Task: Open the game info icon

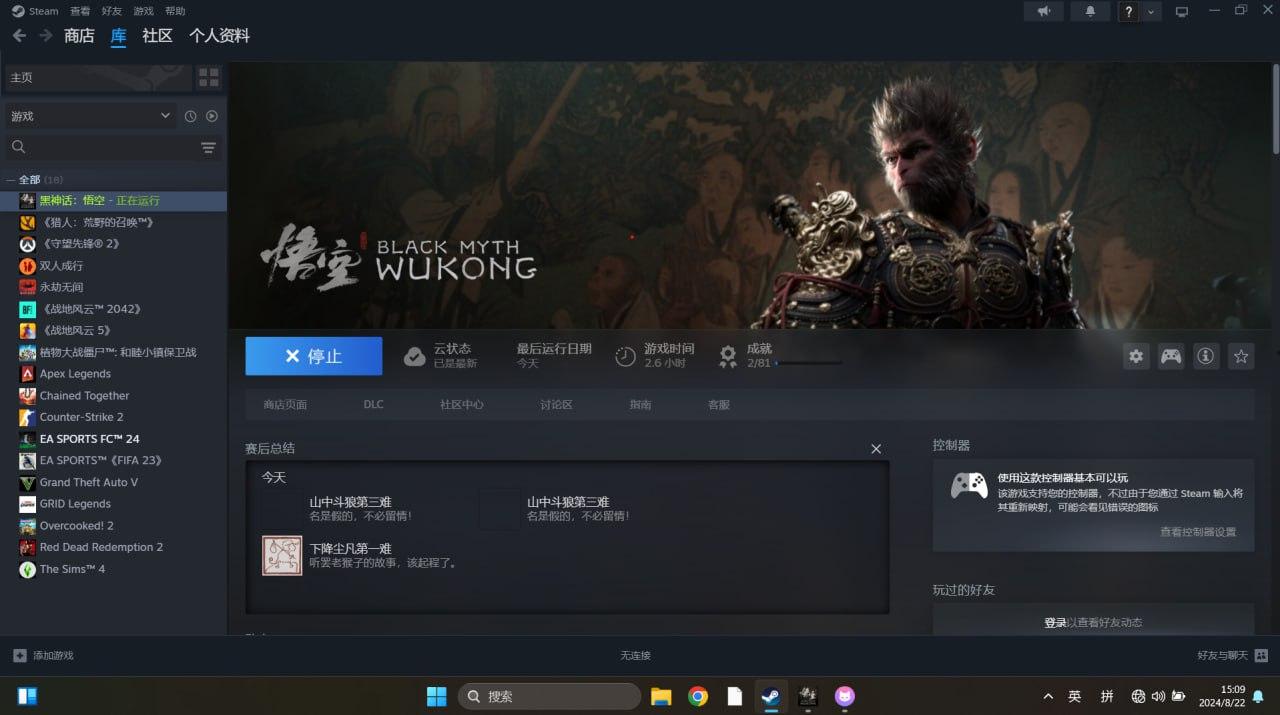Action: click(1206, 355)
